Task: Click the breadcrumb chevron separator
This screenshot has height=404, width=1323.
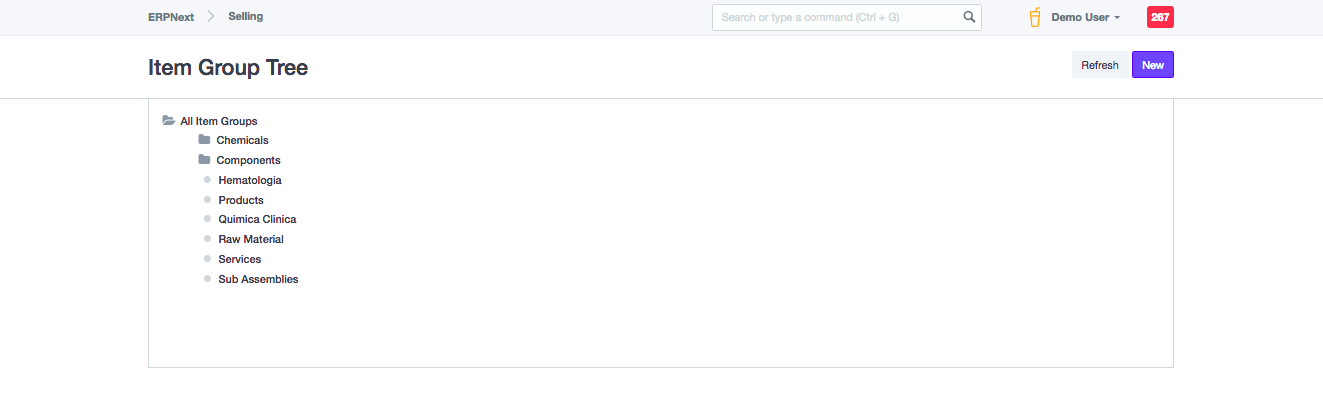Action: [x=211, y=17]
